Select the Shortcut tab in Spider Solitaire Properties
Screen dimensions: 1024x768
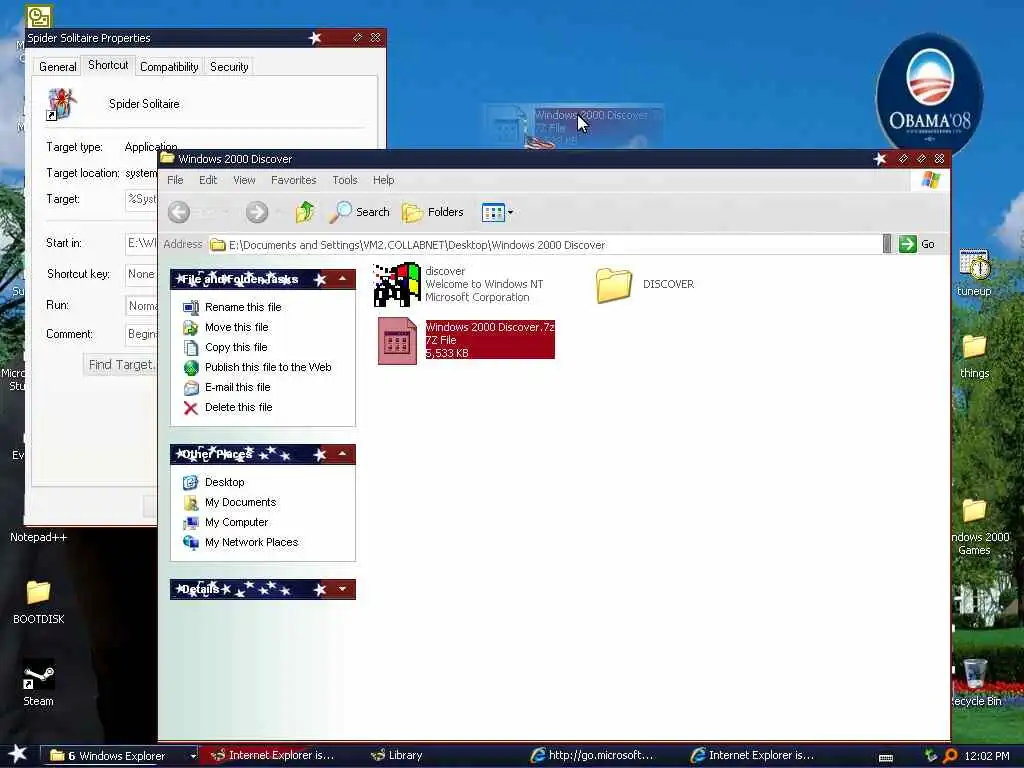108,65
